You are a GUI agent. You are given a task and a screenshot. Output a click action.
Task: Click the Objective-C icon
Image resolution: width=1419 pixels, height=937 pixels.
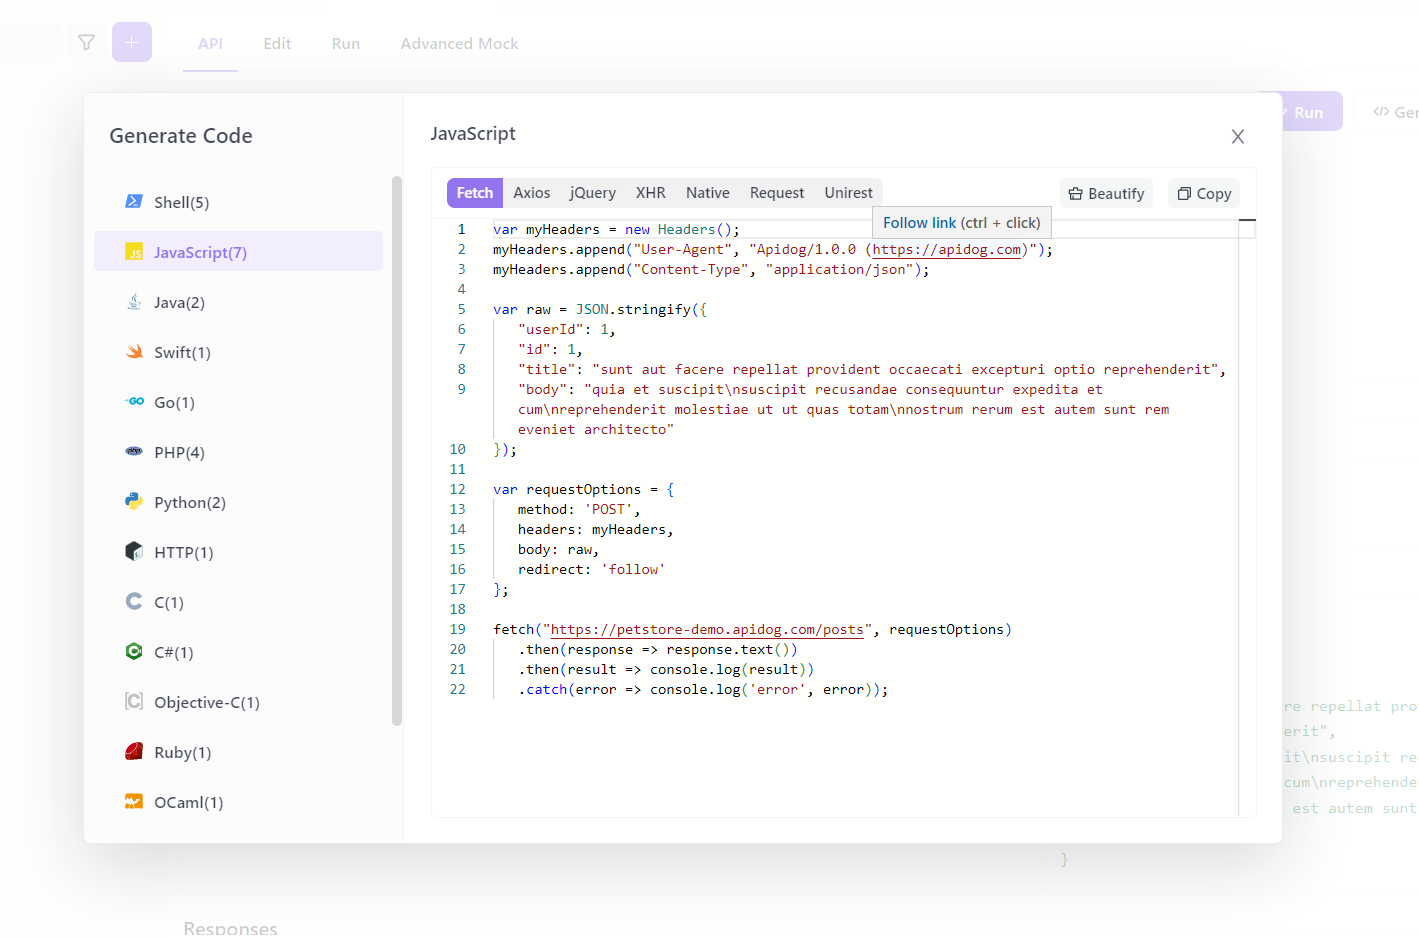(134, 702)
